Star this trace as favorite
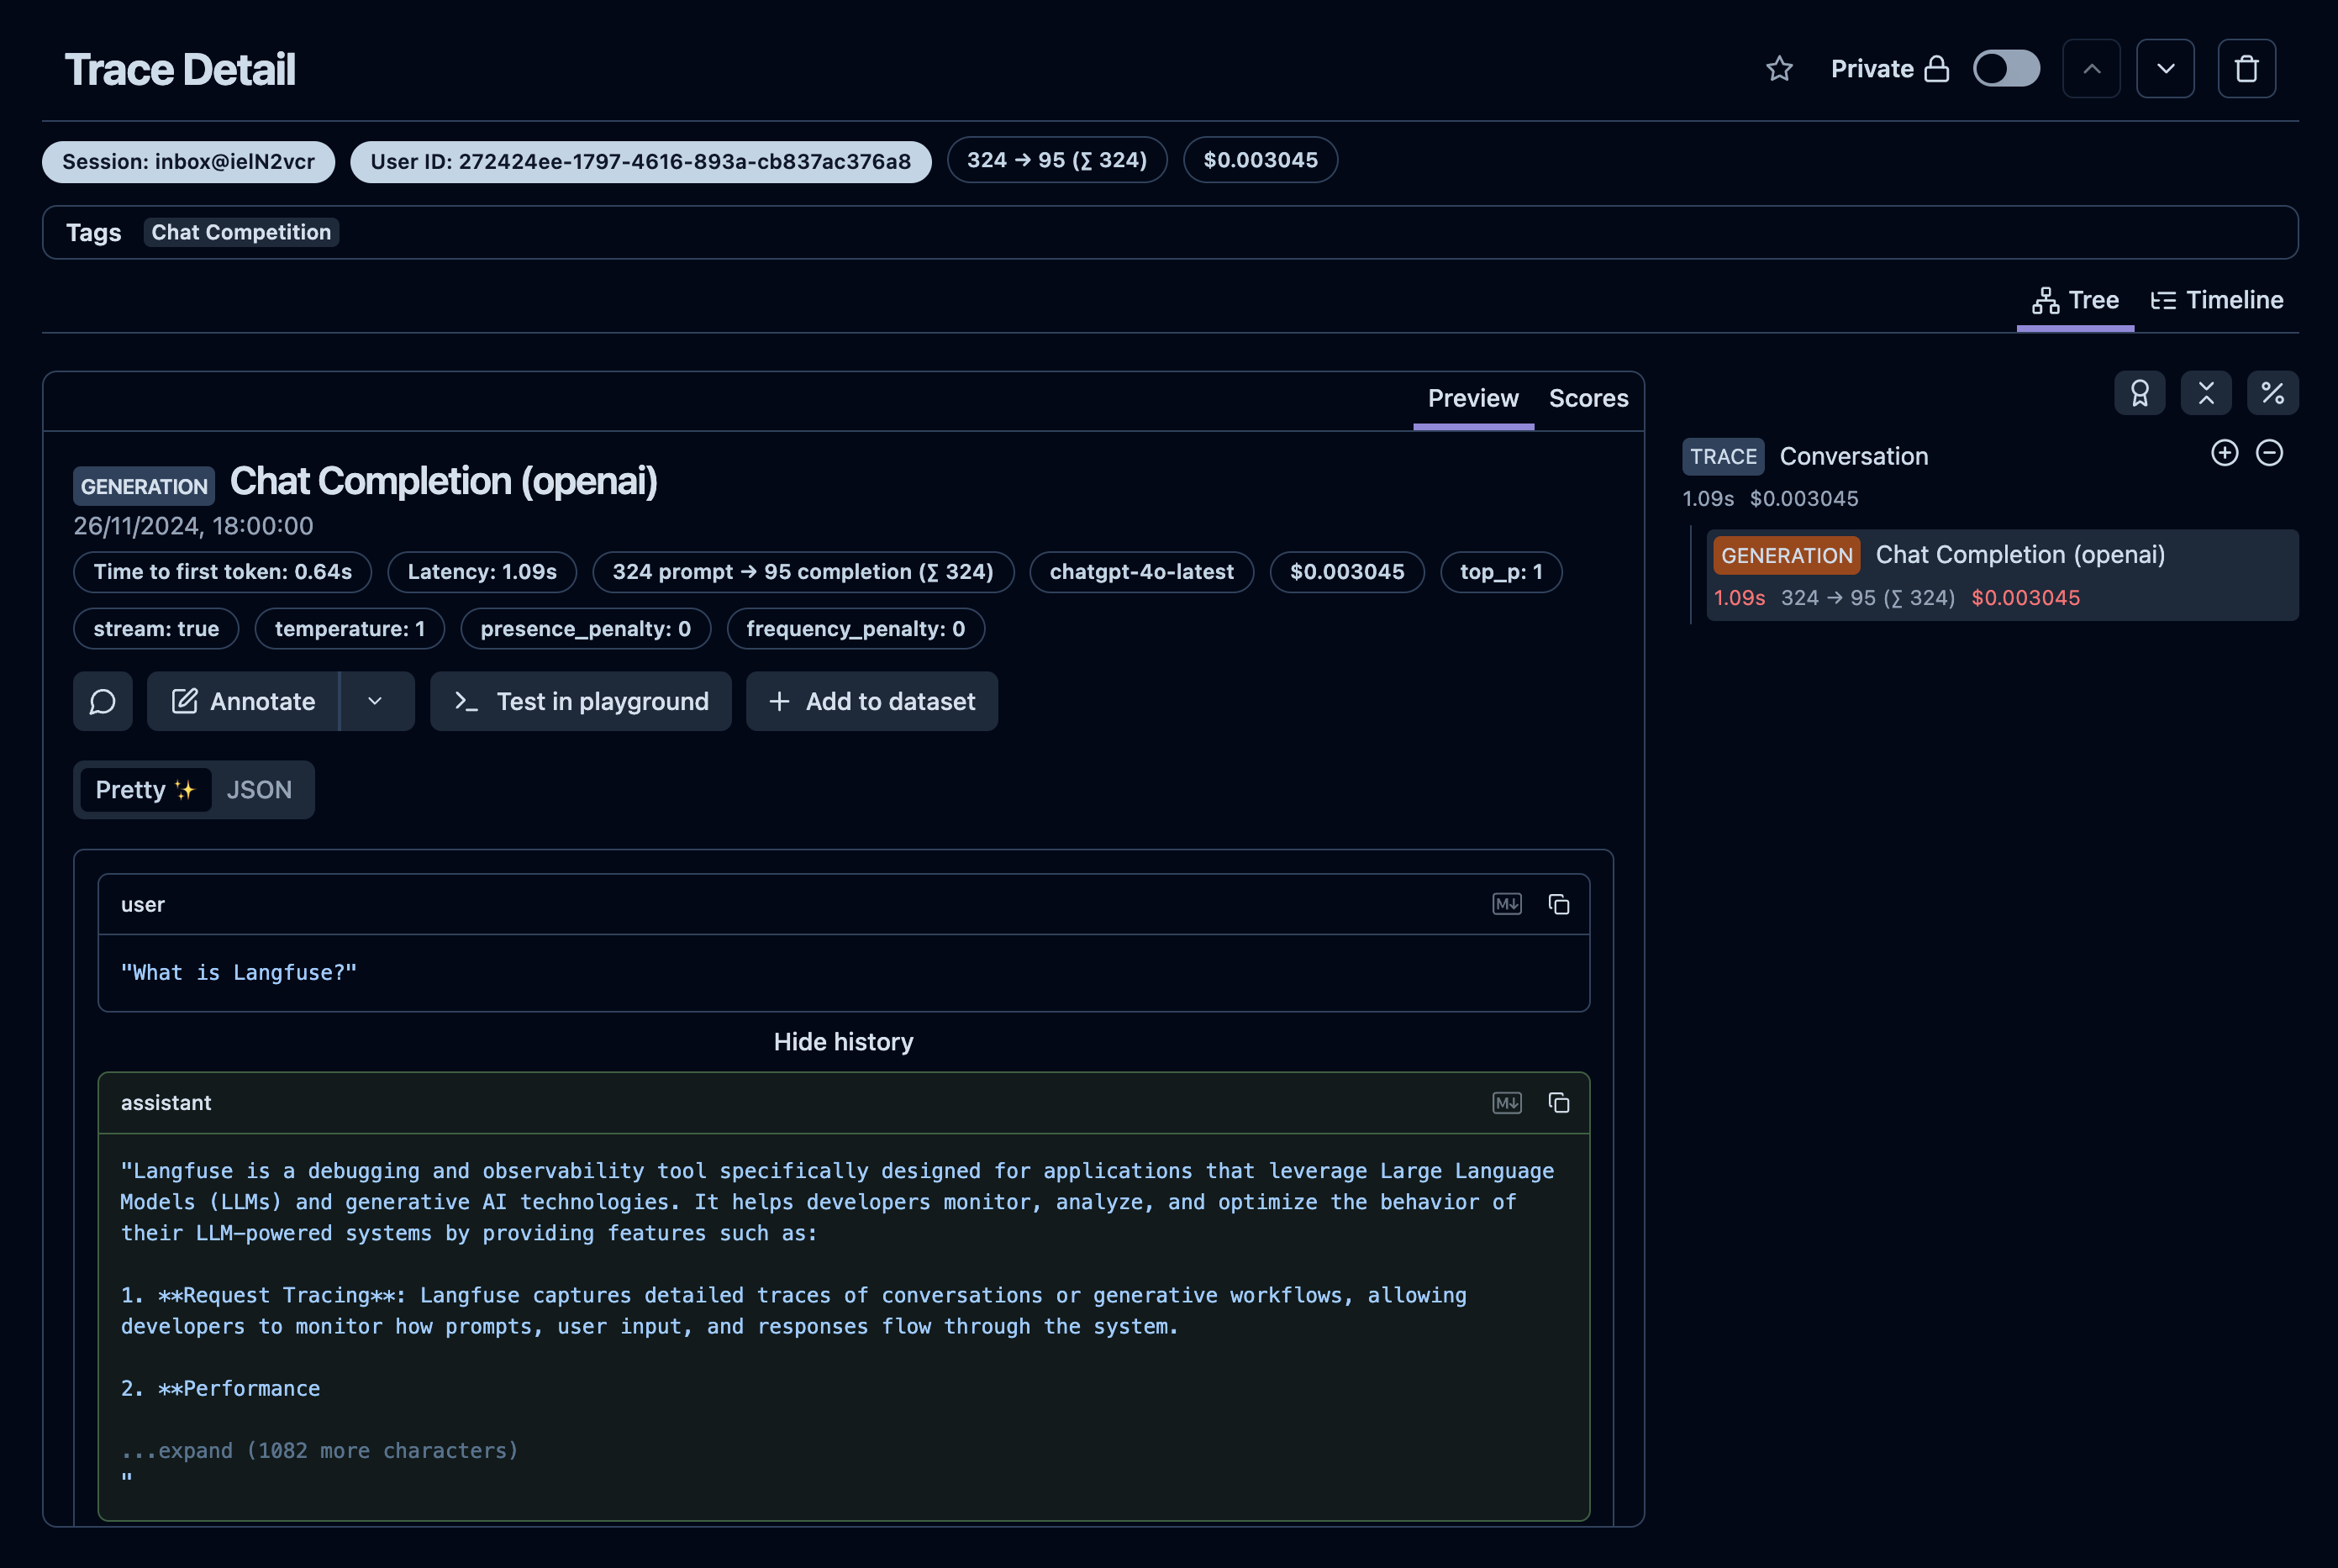The height and width of the screenshot is (1568, 2338). tap(1780, 69)
